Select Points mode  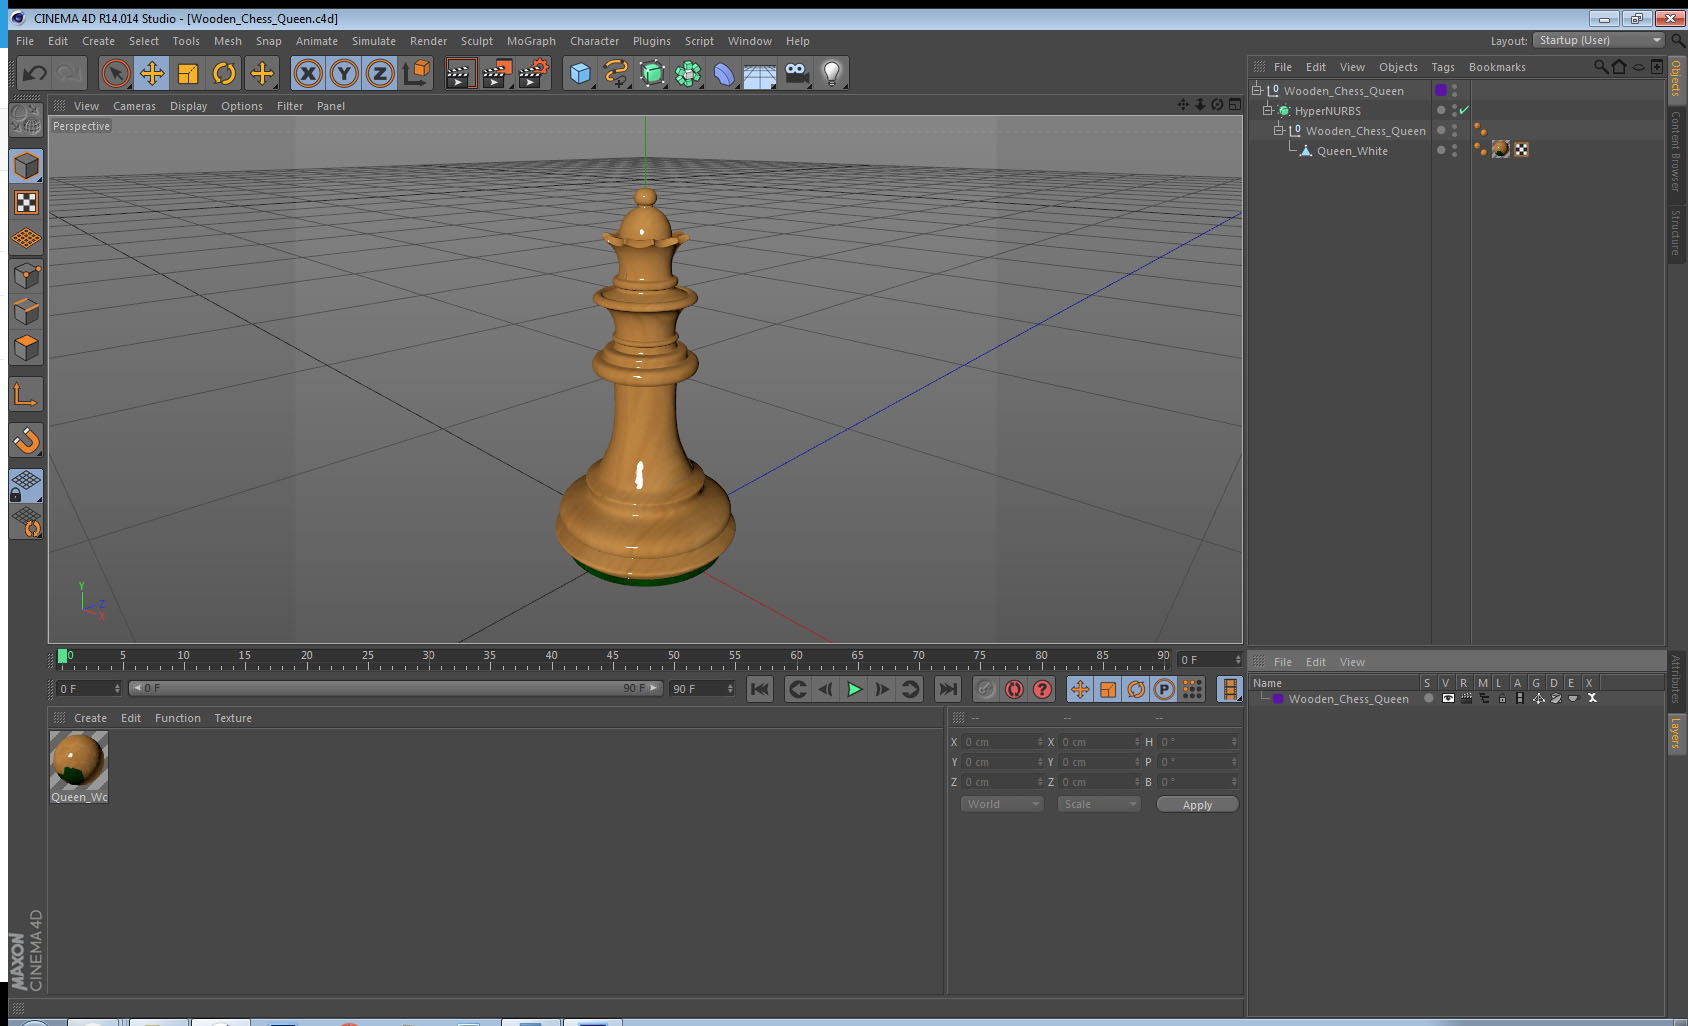pyautogui.click(x=27, y=275)
